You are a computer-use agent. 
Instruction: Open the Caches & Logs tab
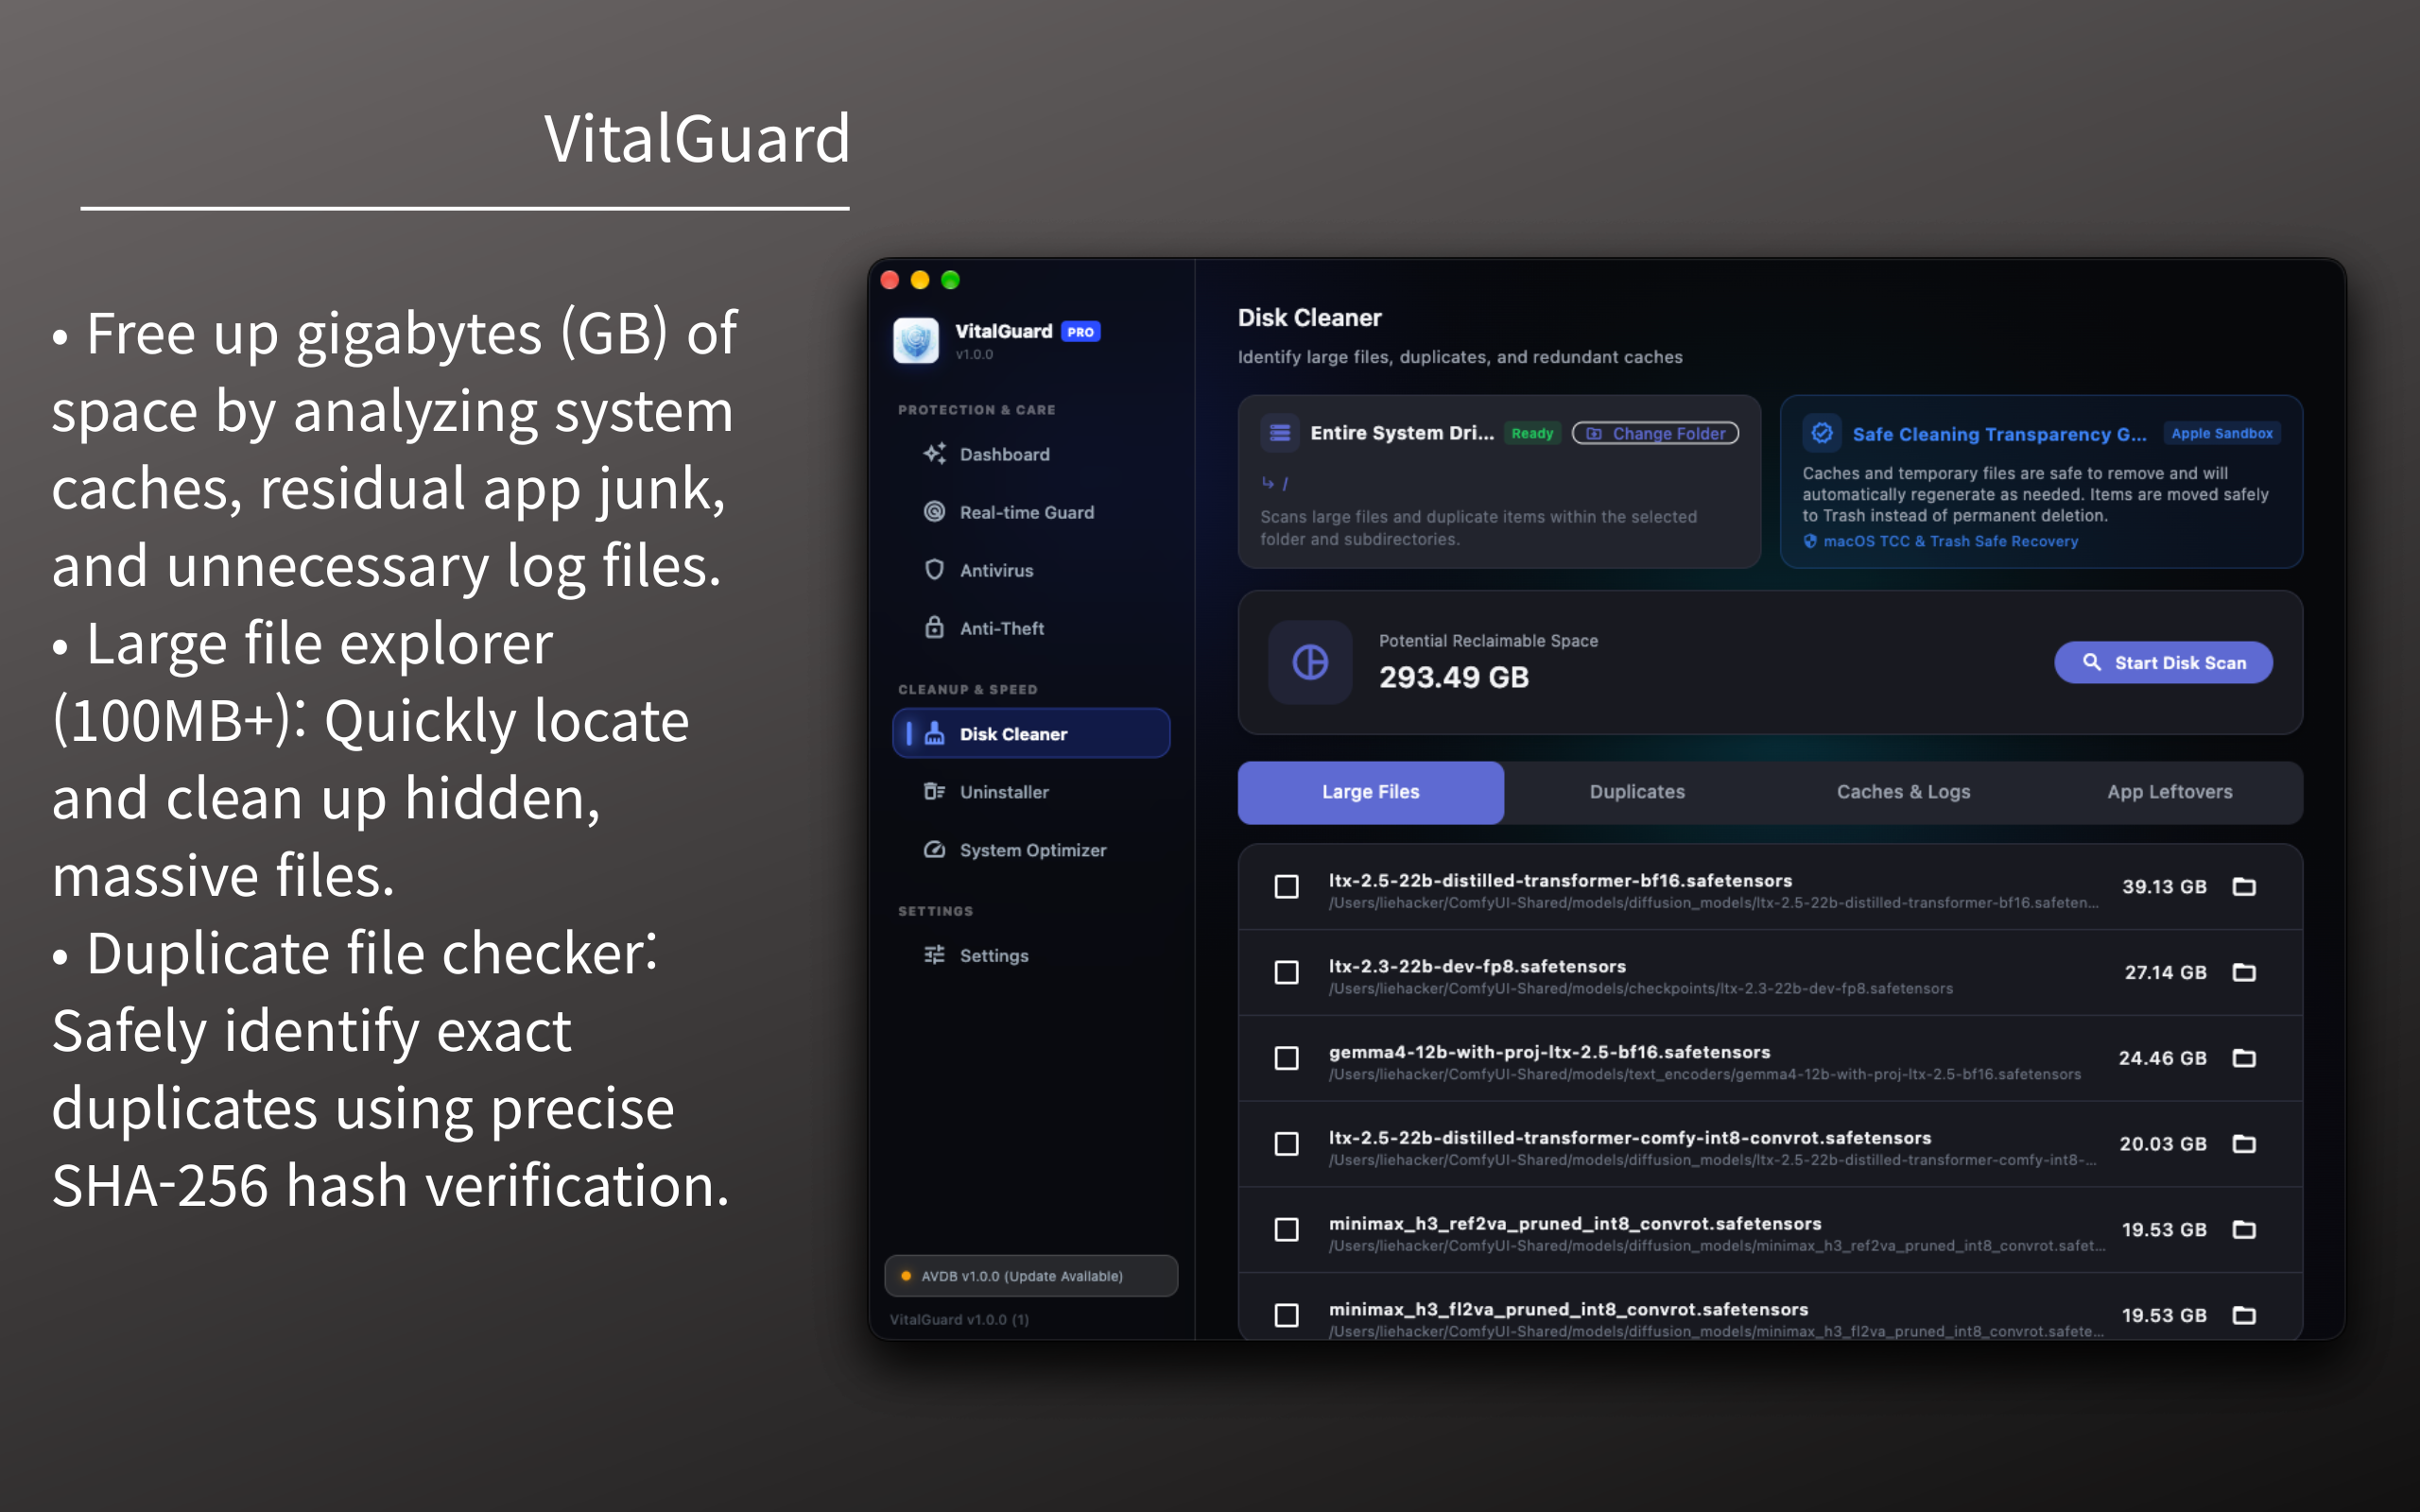(1903, 792)
